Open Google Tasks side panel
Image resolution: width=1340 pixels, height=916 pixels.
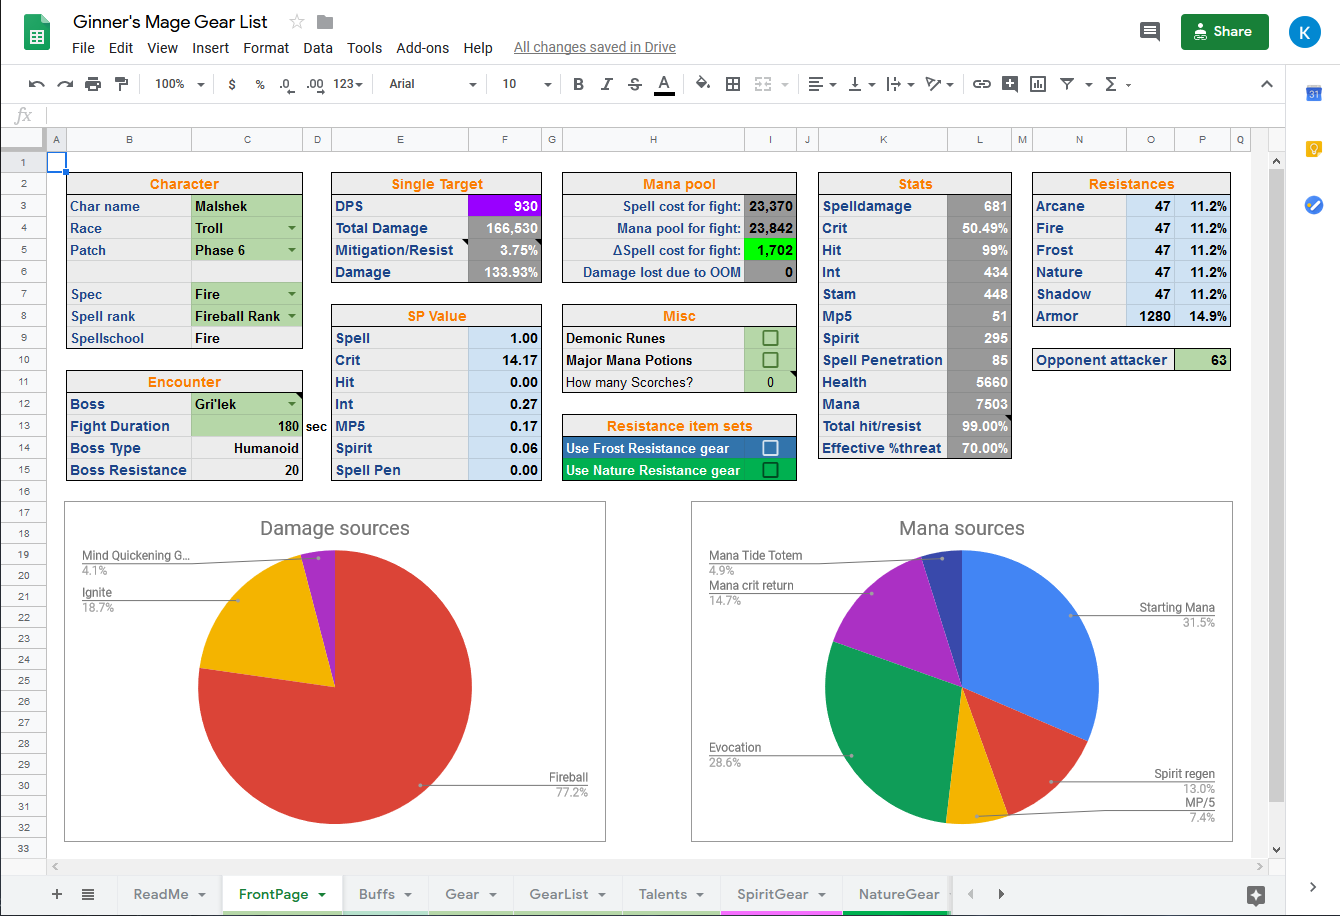pyautogui.click(x=1314, y=205)
